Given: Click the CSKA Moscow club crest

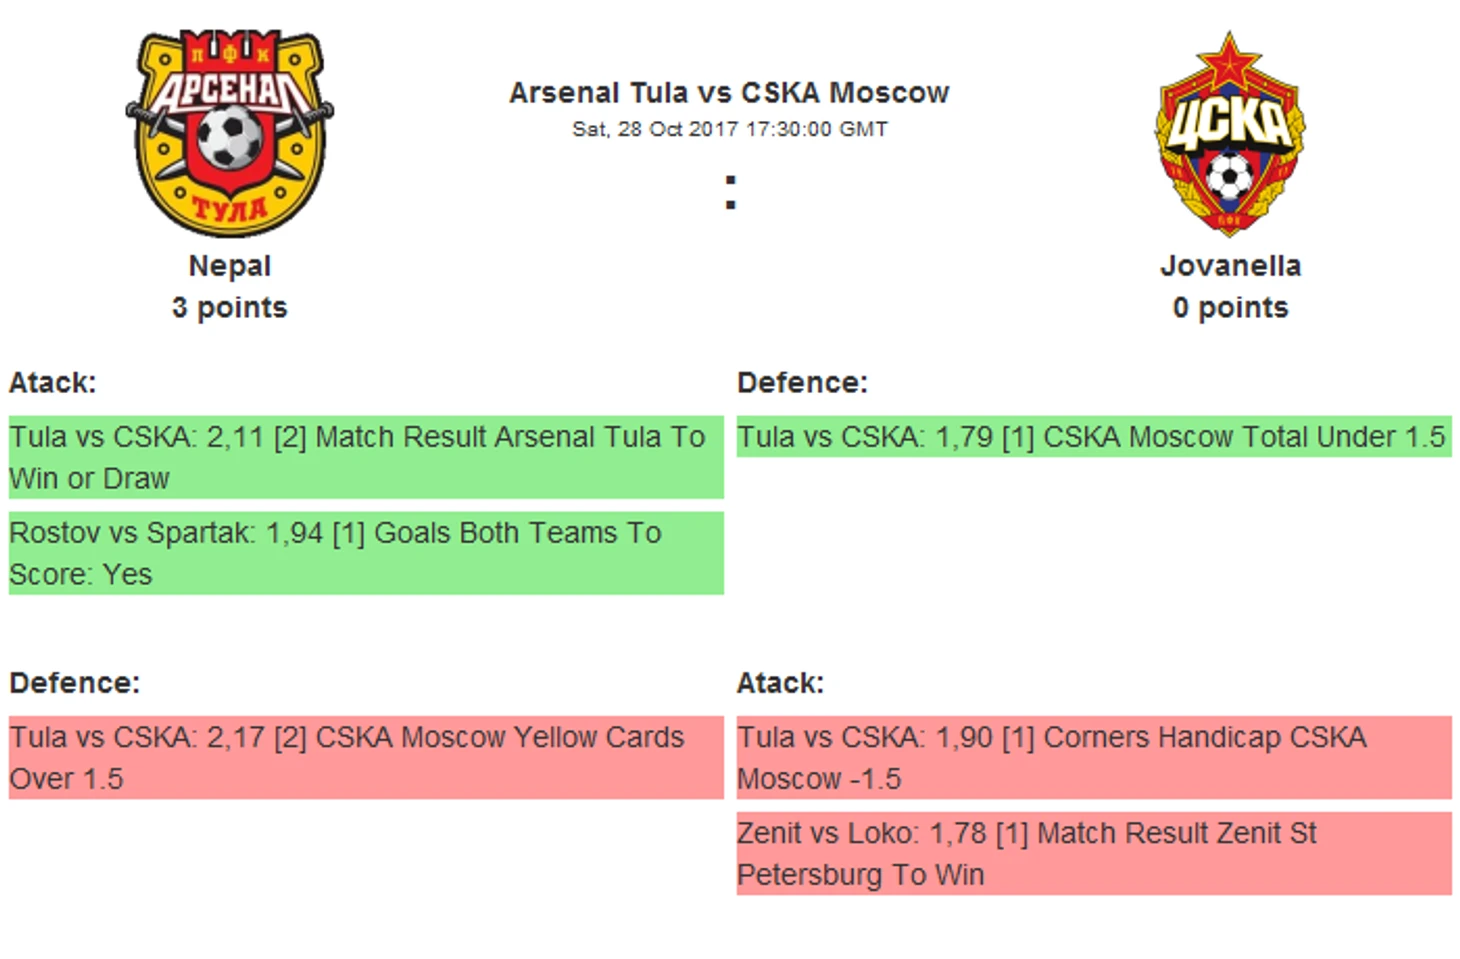Looking at the screenshot, I should (x=1230, y=134).
